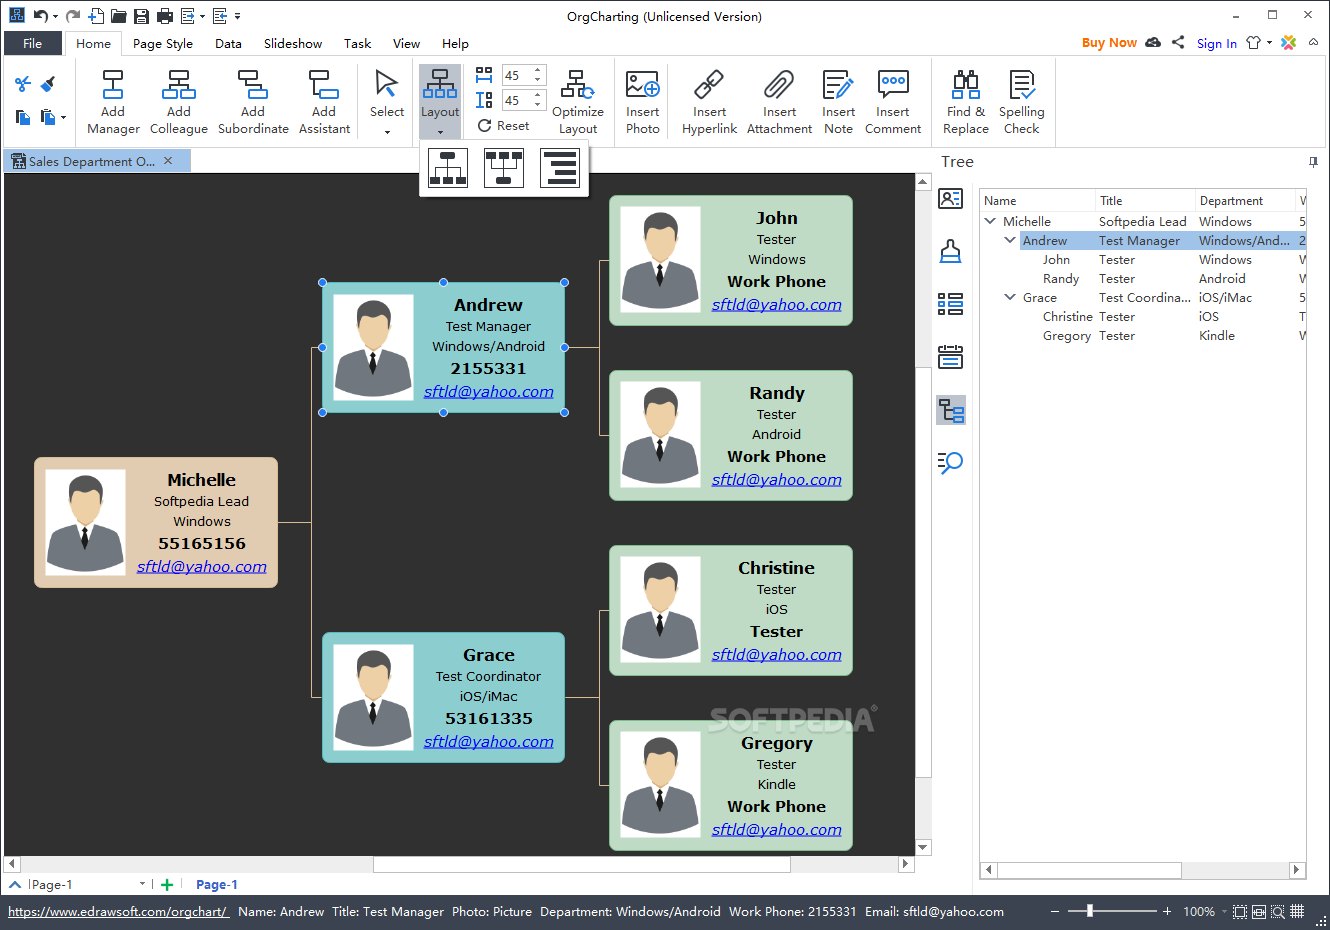Click the Format Painter brush icon

[47, 85]
